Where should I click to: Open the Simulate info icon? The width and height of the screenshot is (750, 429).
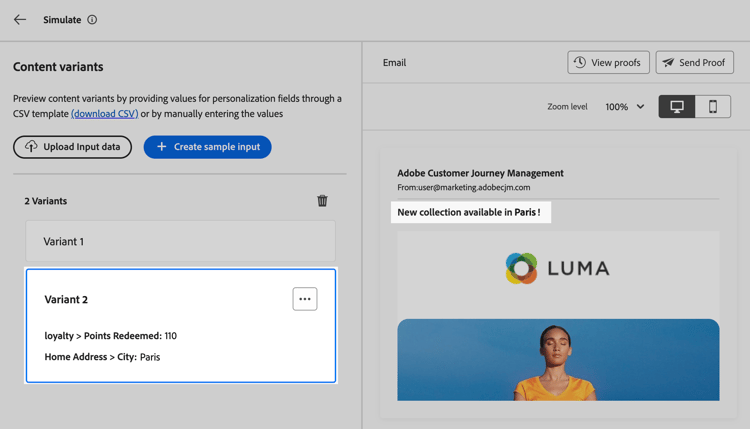pyautogui.click(x=92, y=19)
